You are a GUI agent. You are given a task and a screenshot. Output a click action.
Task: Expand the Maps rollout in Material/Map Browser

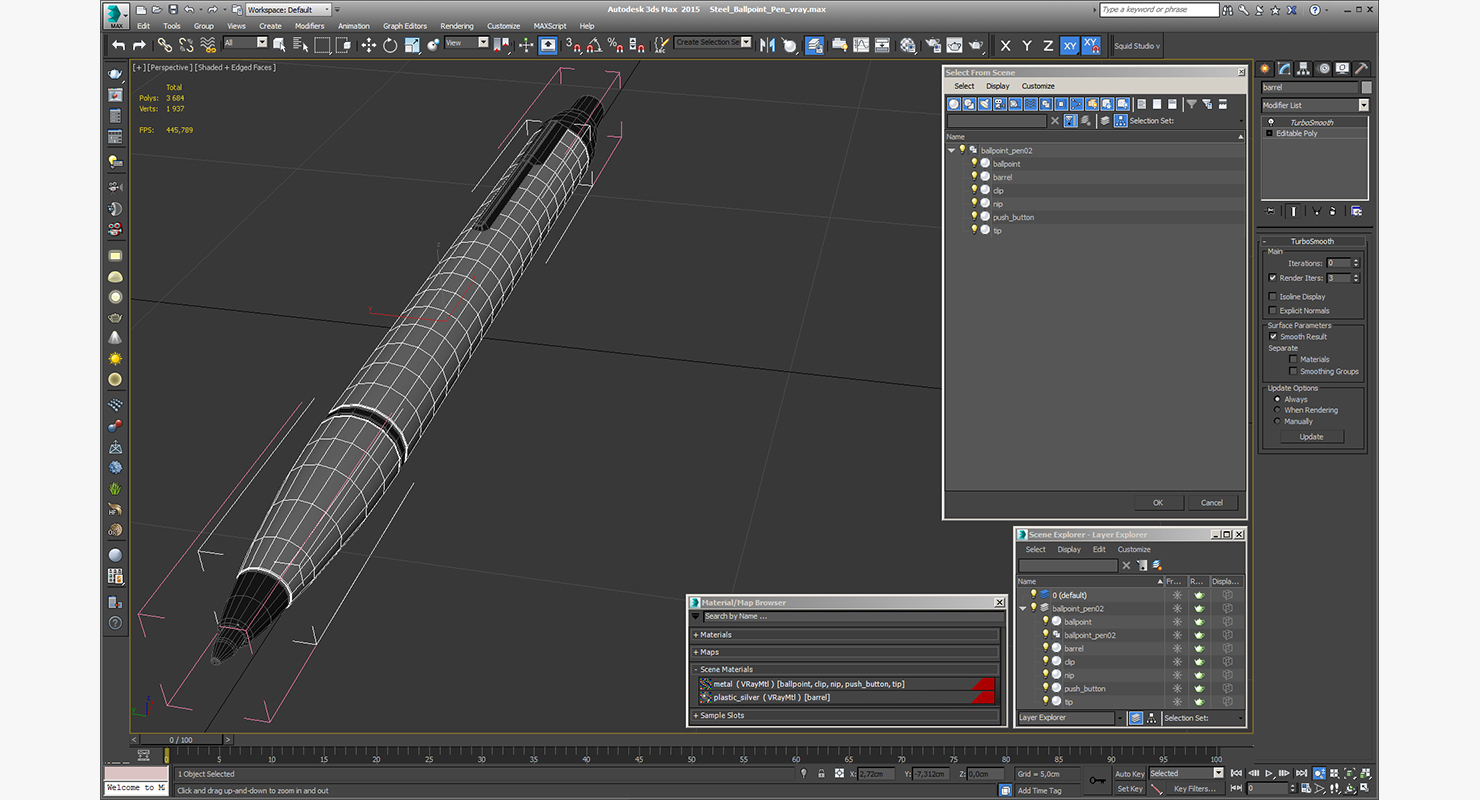845,652
